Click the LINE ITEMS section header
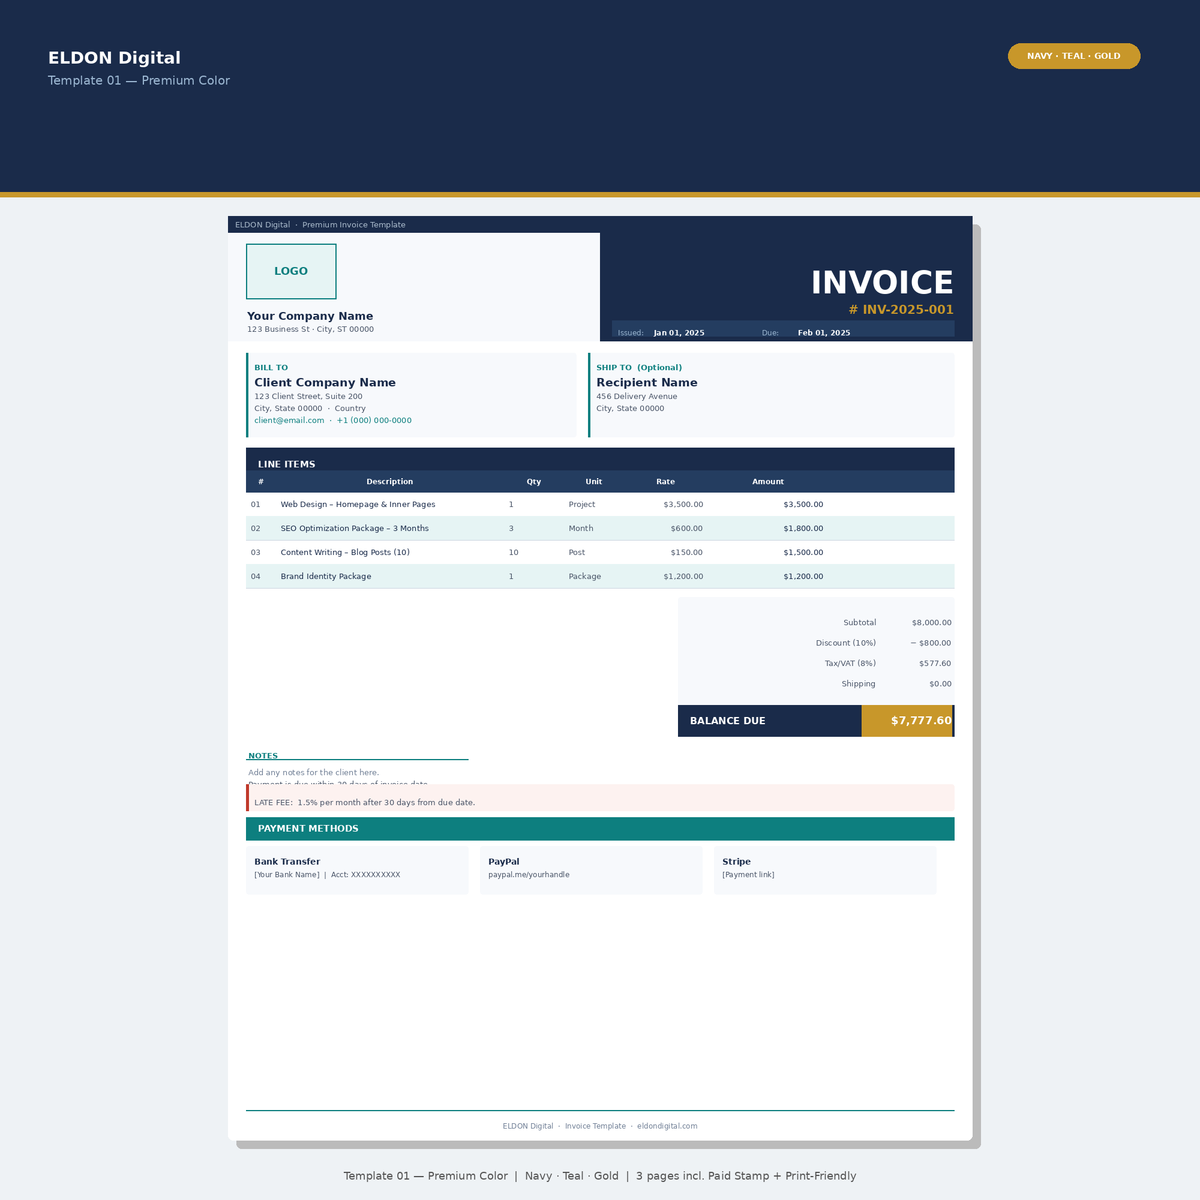The image size is (1200, 1200). [x=600, y=460]
